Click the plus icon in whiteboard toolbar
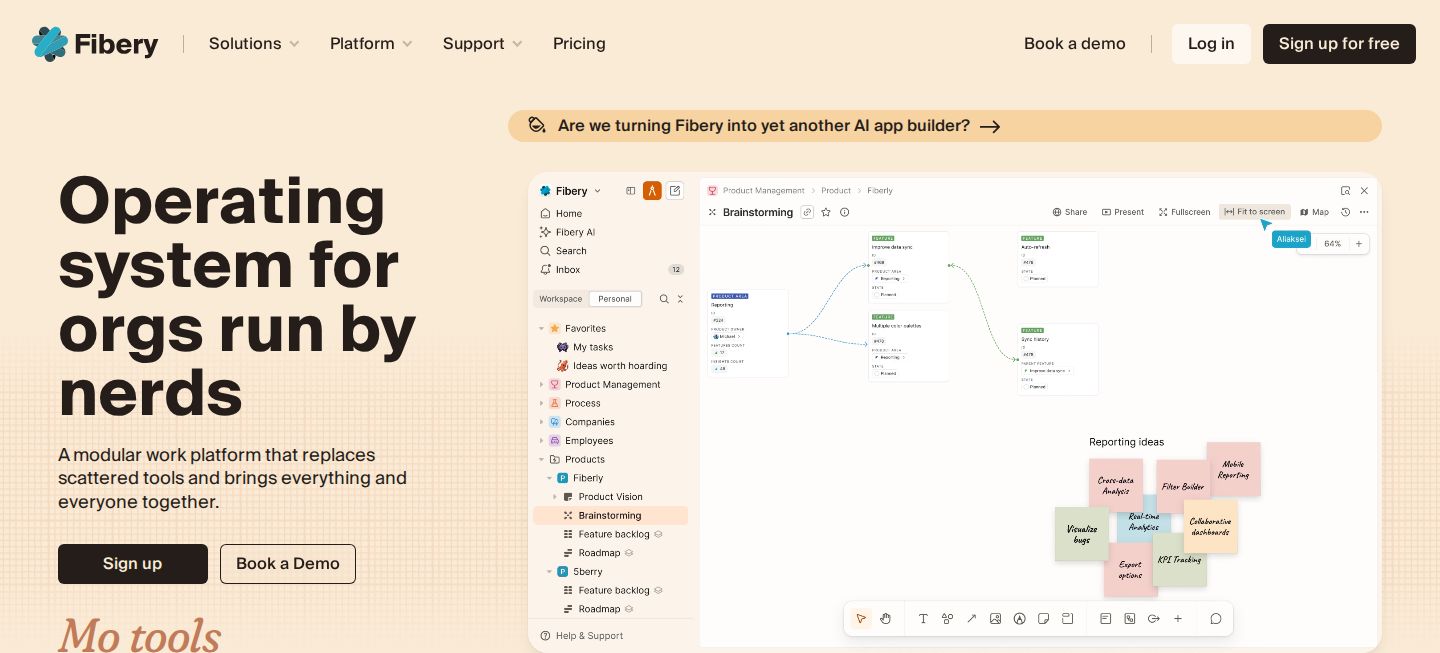Viewport: 1440px width, 653px height. (1178, 619)
